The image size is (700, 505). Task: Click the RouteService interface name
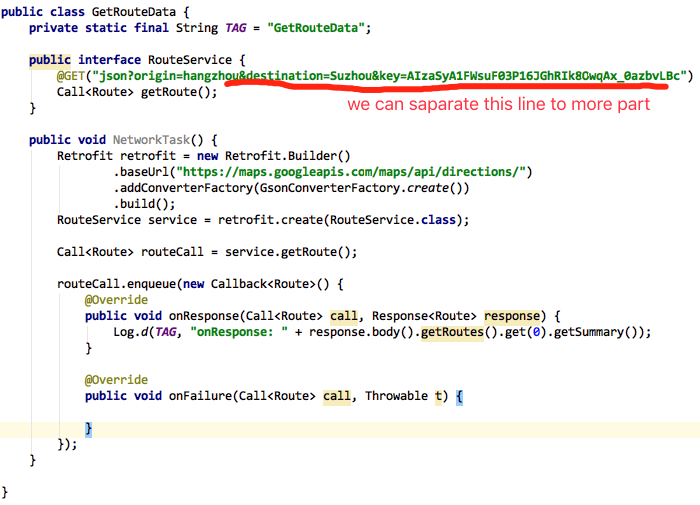tap(190, 60)
